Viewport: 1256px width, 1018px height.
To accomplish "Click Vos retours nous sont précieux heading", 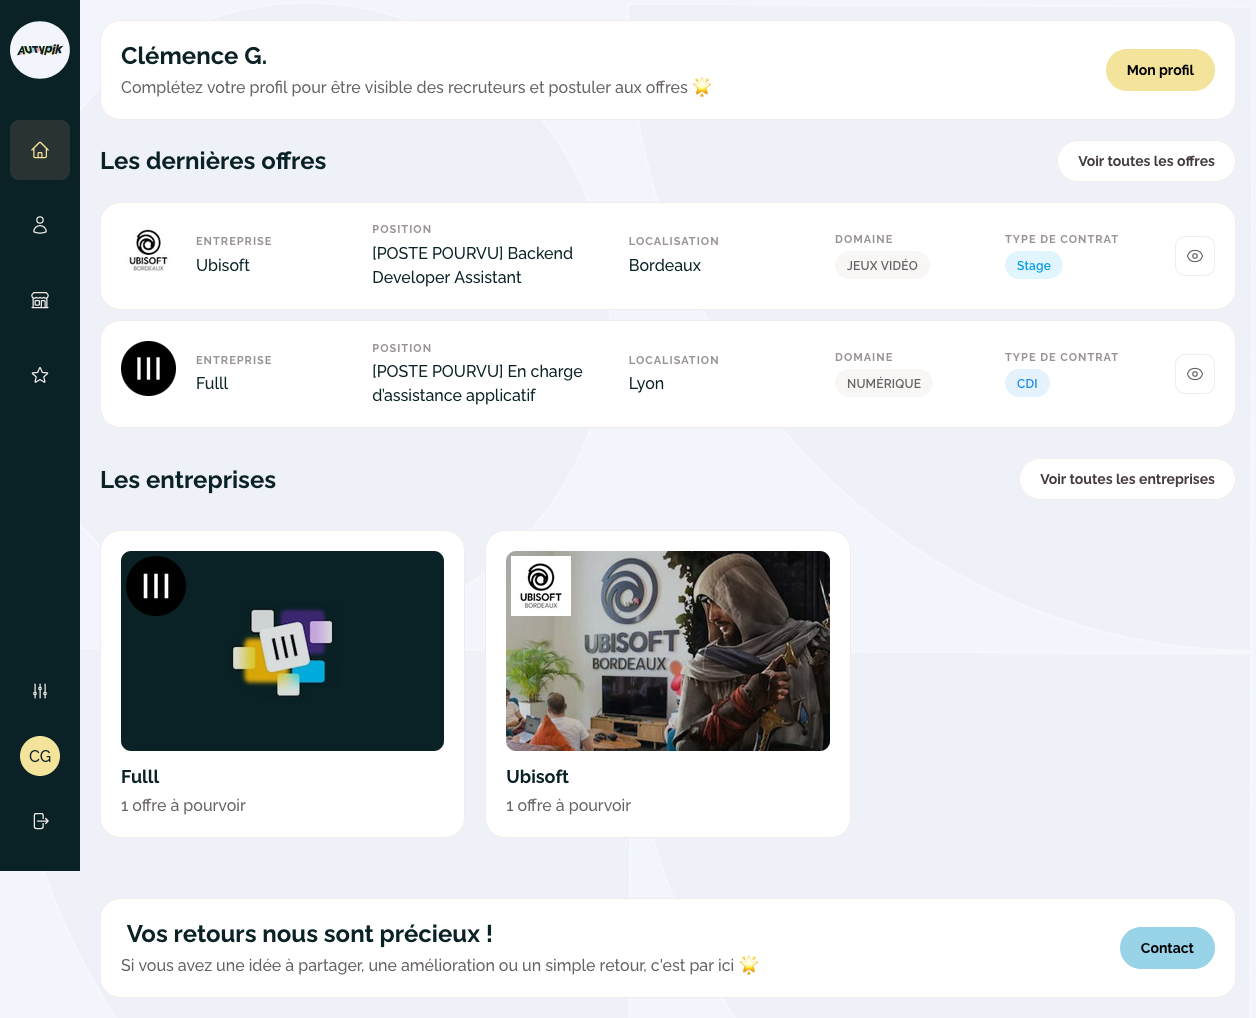I will (x=310, y=934).
